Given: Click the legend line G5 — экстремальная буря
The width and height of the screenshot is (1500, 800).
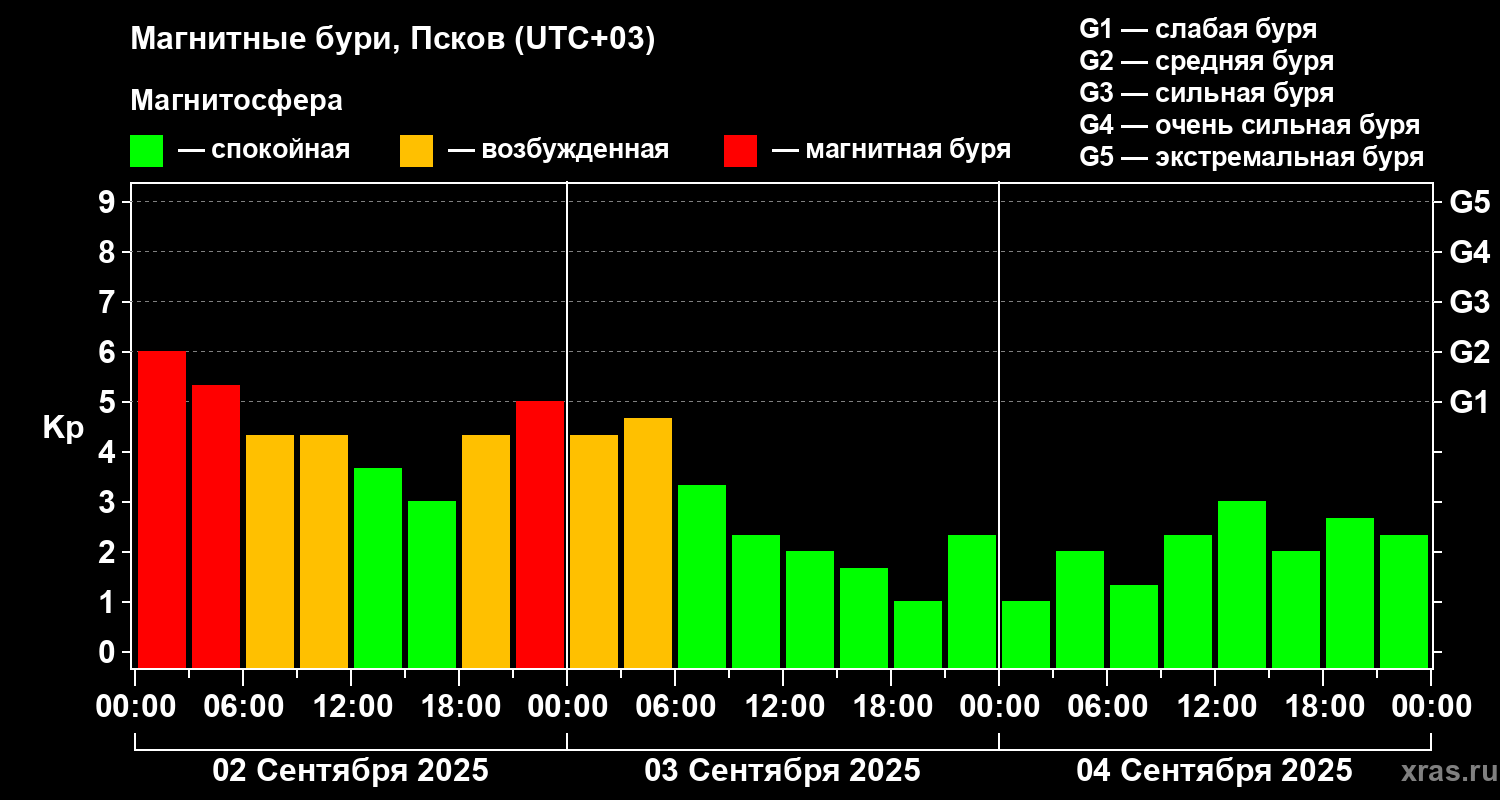Looking at the screenshot, I should pyautogui.click(x=1251, y=157).
